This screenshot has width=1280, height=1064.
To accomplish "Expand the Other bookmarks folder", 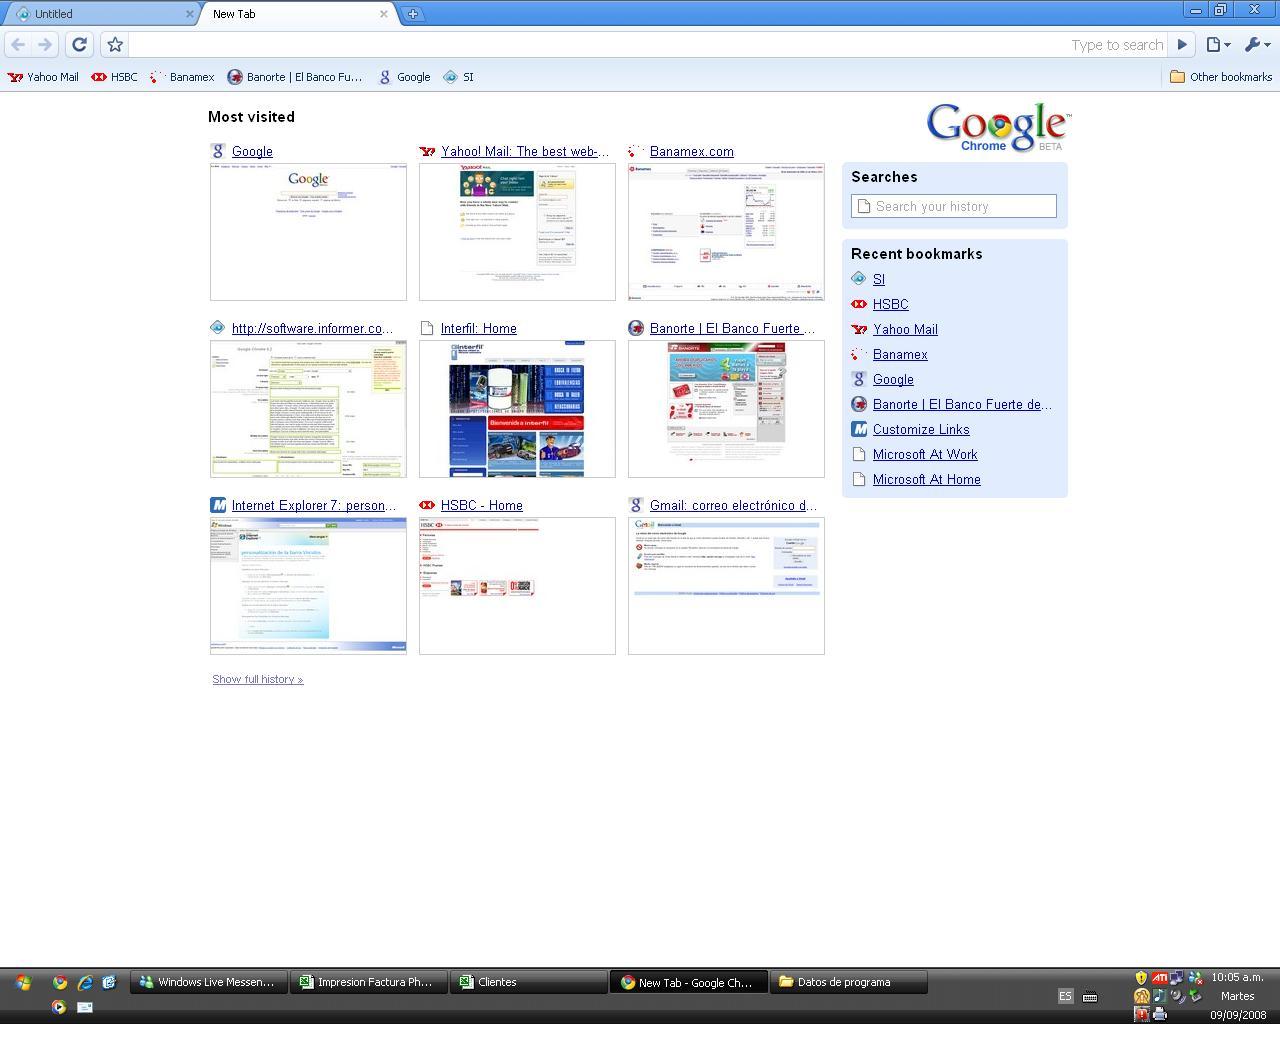I will [1220, 77].
